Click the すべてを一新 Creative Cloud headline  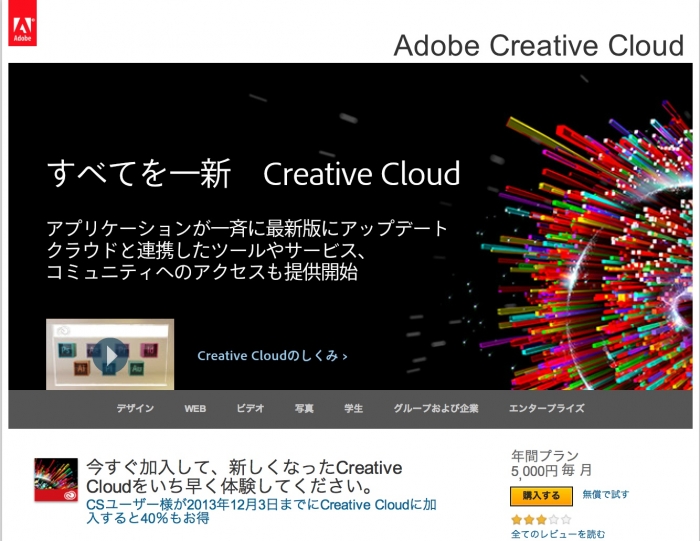(254, 173)
